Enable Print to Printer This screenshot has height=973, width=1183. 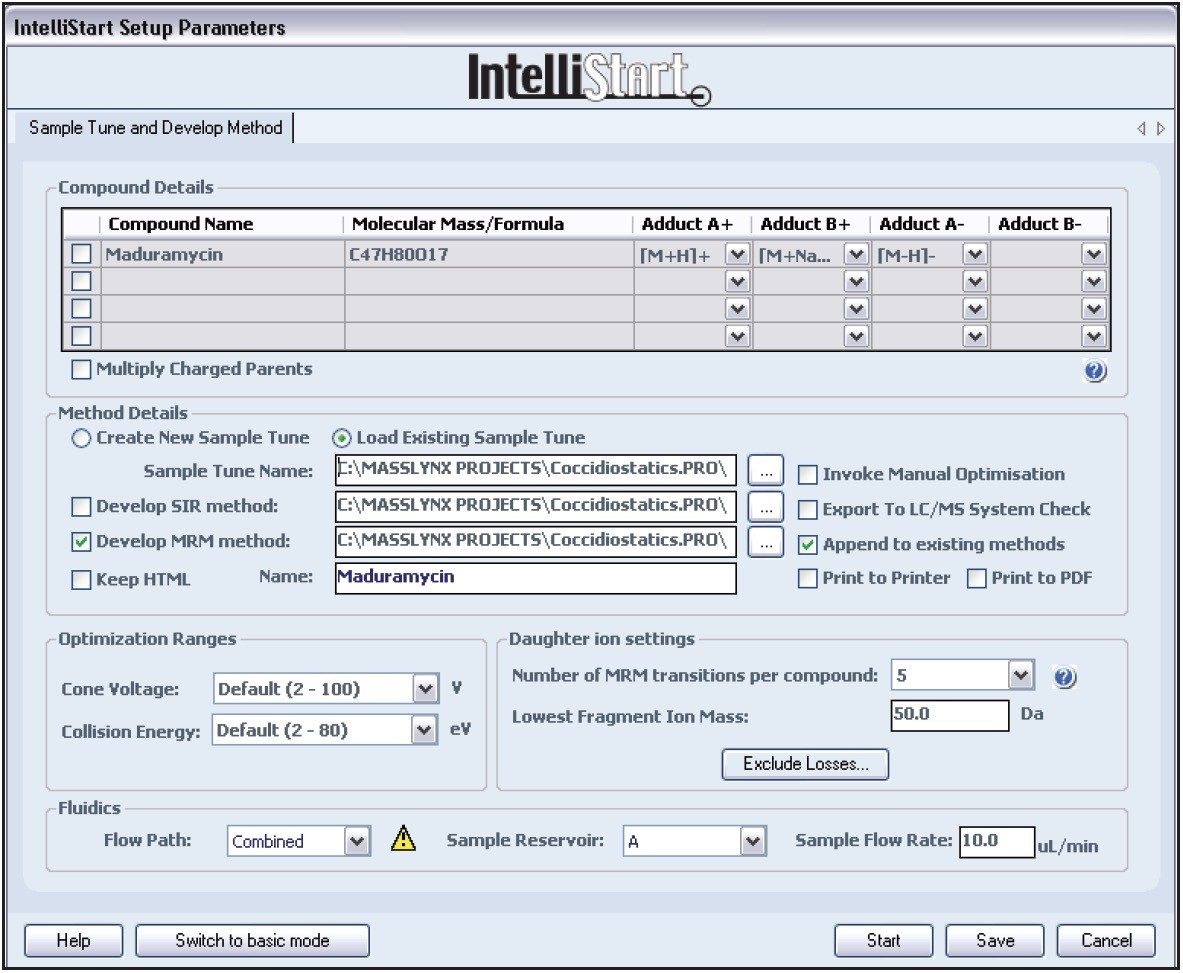click(x=807, y=579)
